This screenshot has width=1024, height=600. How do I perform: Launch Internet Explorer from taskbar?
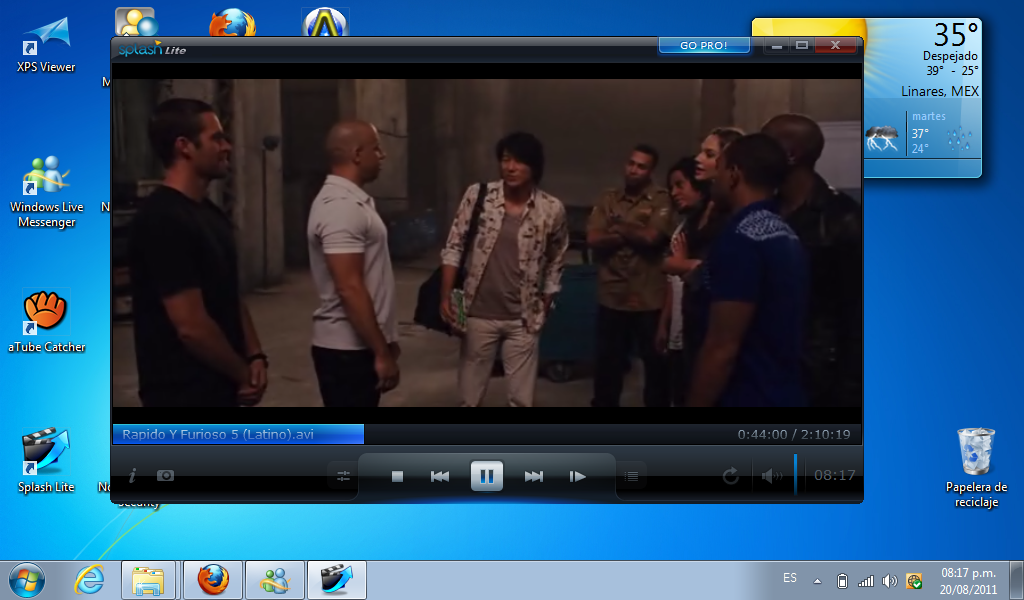pyautogui.click(x=89, y=580)
